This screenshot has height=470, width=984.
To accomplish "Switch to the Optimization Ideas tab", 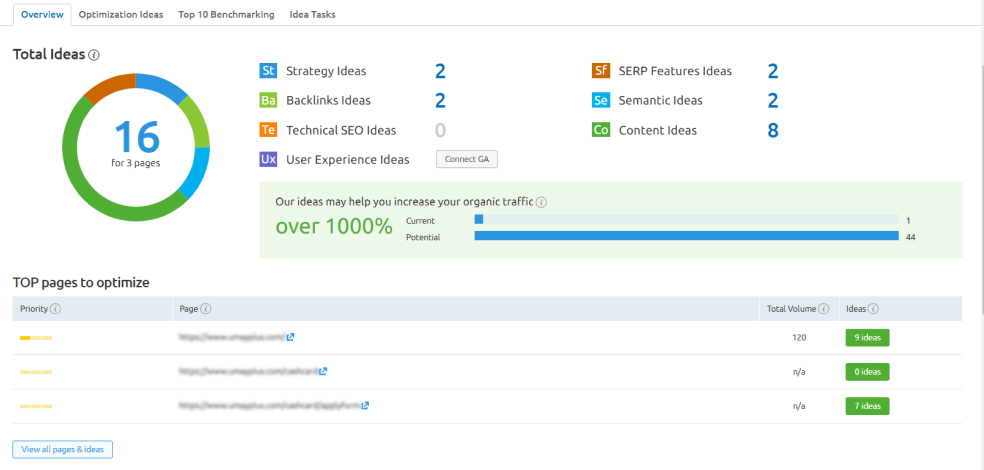I will 120,15.
